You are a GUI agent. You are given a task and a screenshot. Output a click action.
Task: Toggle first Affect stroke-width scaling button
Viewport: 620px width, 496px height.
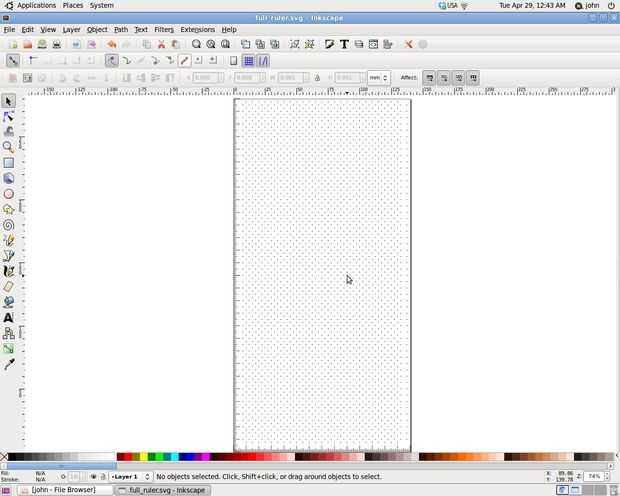click(x=429, y=78)
